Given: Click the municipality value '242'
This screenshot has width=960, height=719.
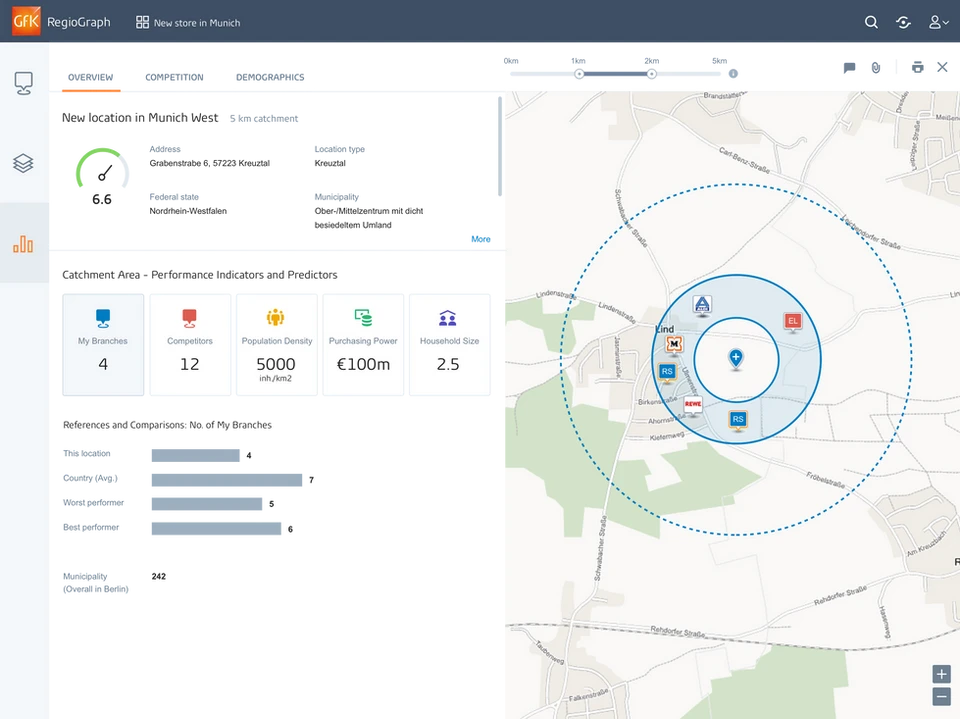Looking at the screenshot, I should (159, 576).
